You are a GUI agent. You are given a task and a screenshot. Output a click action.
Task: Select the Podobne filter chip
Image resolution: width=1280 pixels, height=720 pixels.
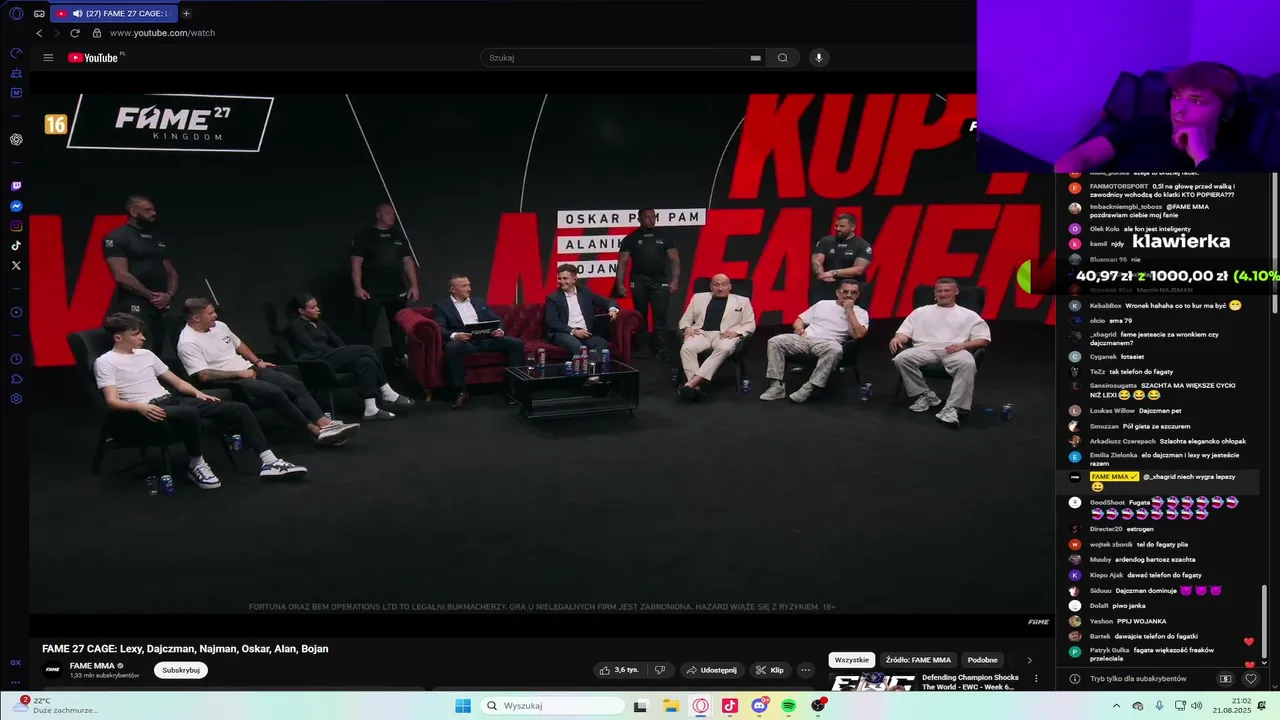click(983, 660)
